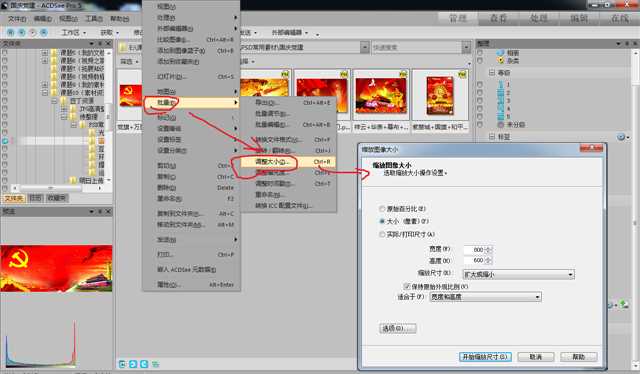640x374 pixels.
Task: Switch to 编辑 mode tab
Action: point(579,18)
